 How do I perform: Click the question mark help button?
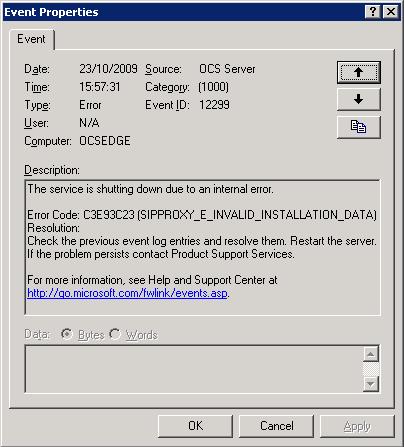pos(373,12)
